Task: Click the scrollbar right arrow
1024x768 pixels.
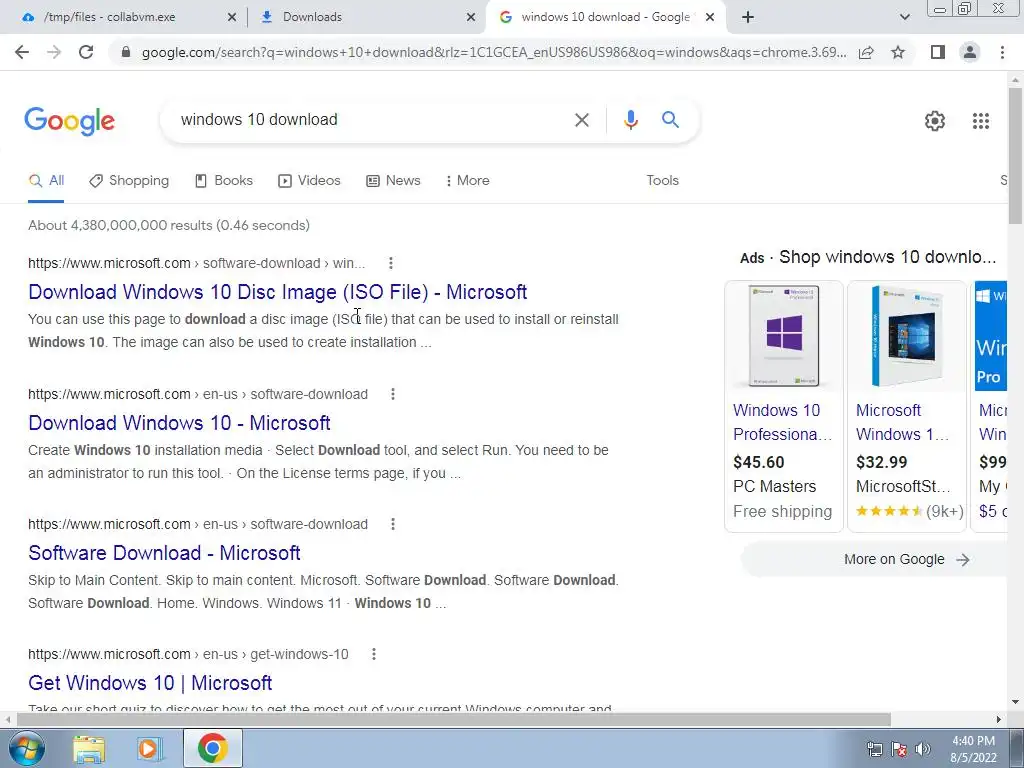Action: [999, 719]
